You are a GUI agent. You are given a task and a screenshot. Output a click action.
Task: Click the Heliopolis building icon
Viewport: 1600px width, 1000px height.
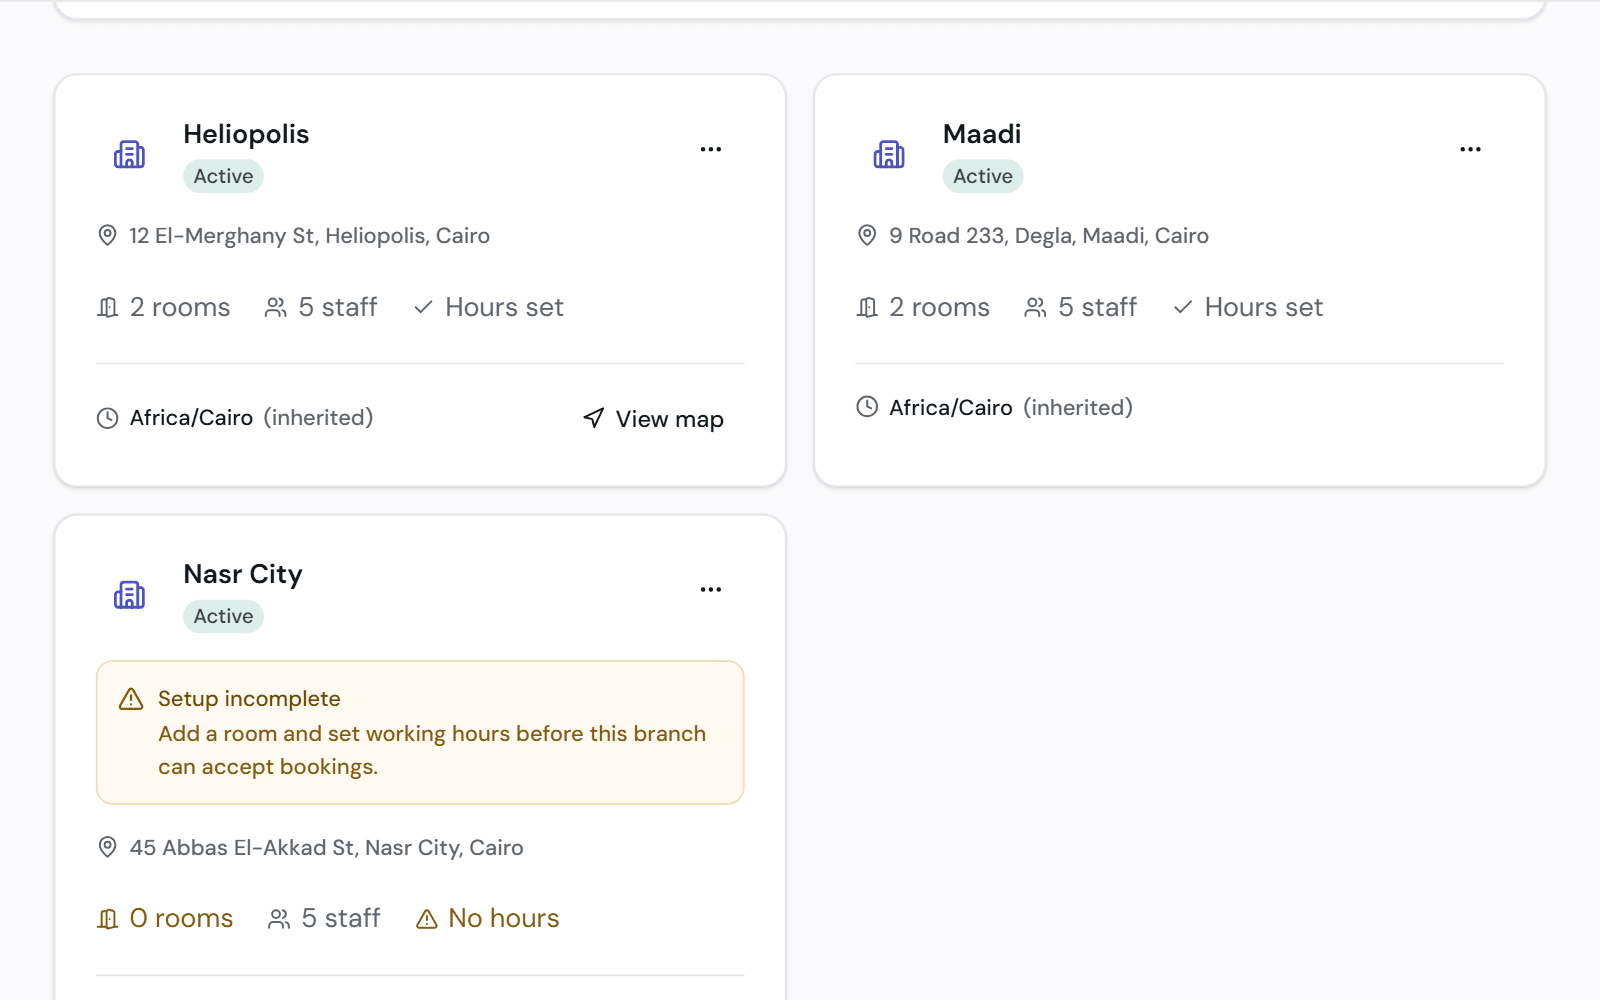pos(129,154)
